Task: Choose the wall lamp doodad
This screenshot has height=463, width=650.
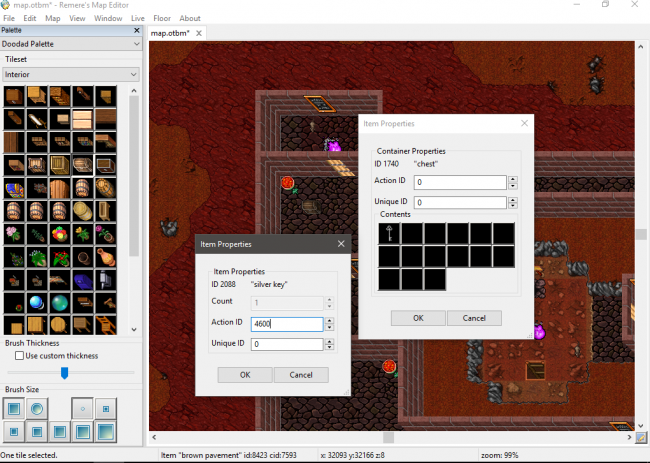Action: 106,280
